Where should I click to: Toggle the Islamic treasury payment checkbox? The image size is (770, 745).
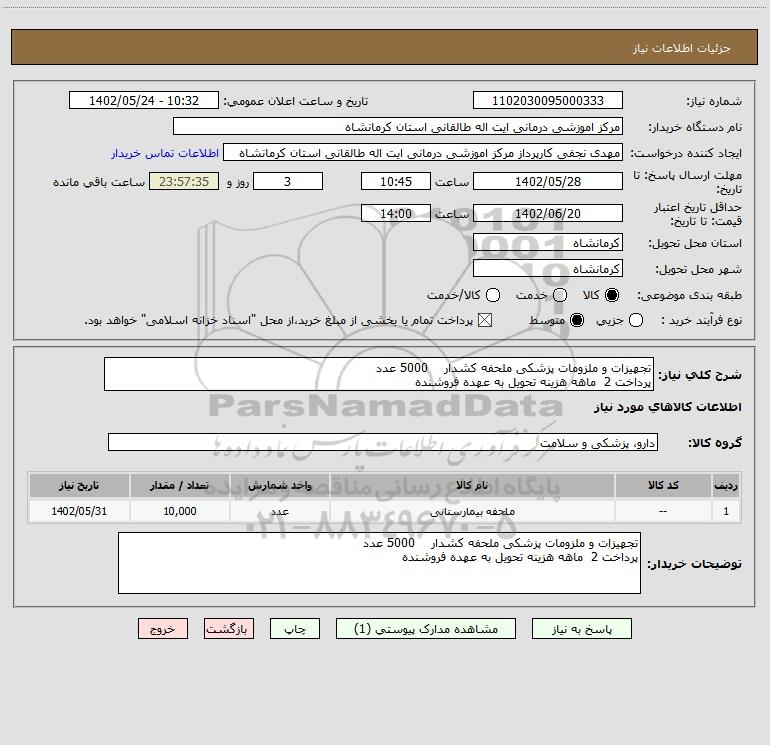point(485,320)
